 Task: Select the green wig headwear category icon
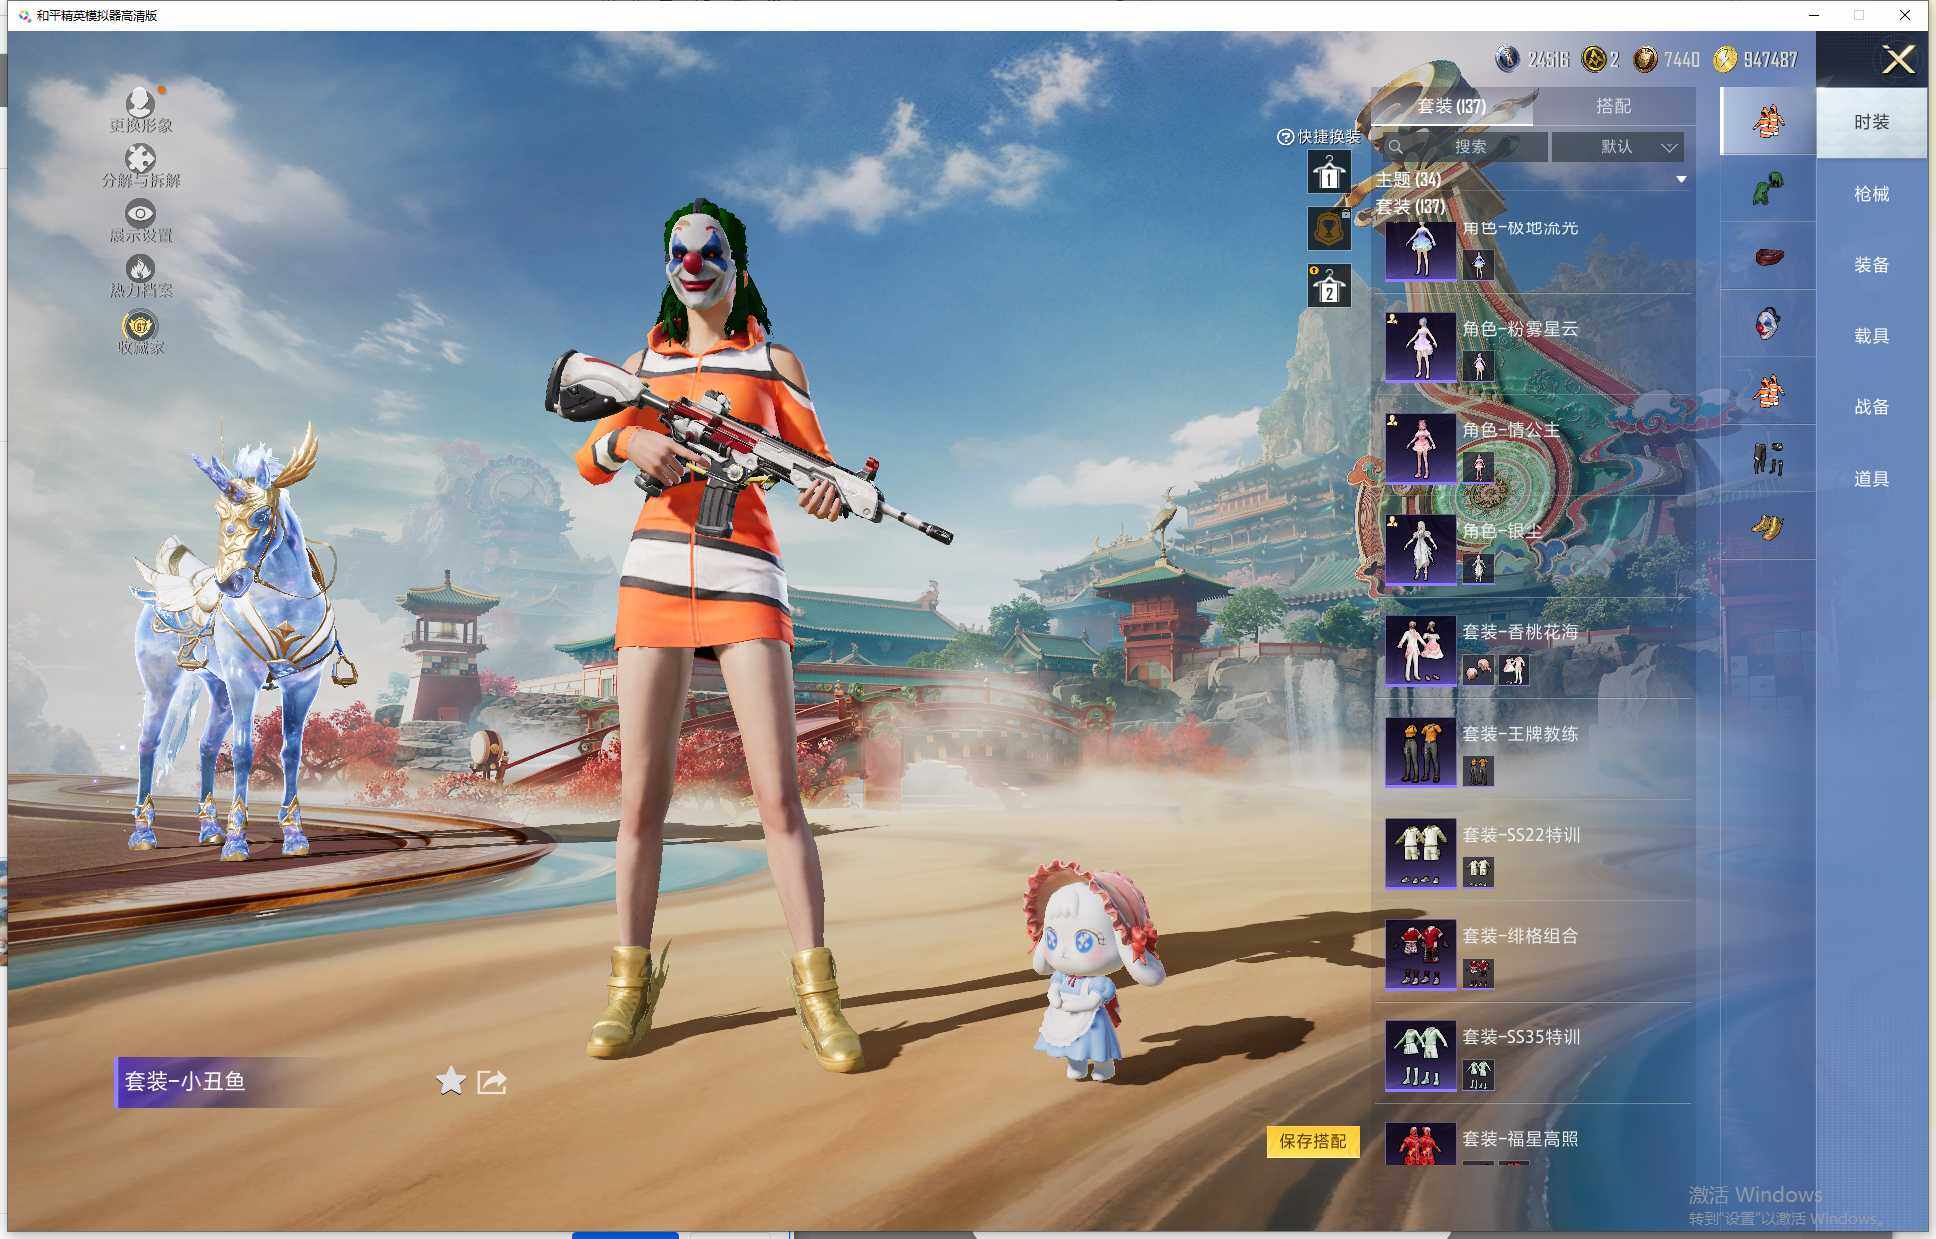click(x=1767, y=189)
